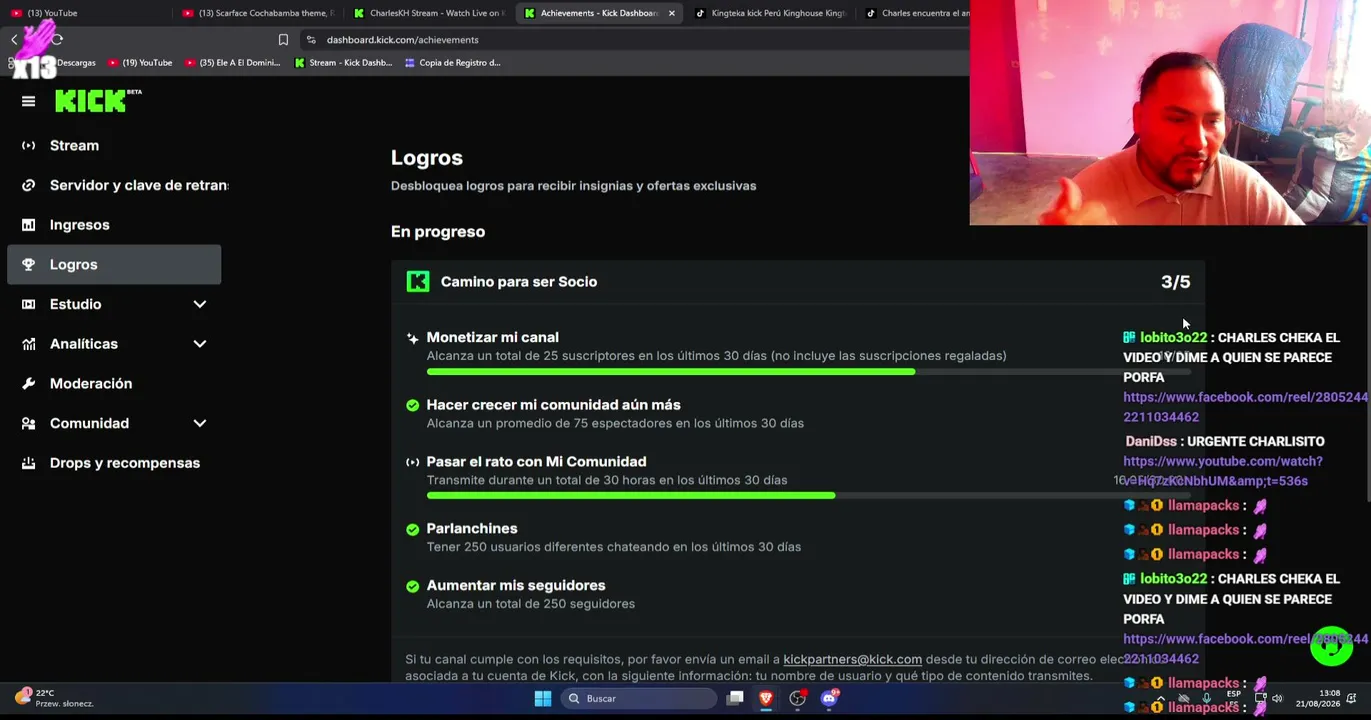Click the Kick badge beside Camino para ser Socio
Viewport: 1371px width, 720px height.
coord(418,282)
